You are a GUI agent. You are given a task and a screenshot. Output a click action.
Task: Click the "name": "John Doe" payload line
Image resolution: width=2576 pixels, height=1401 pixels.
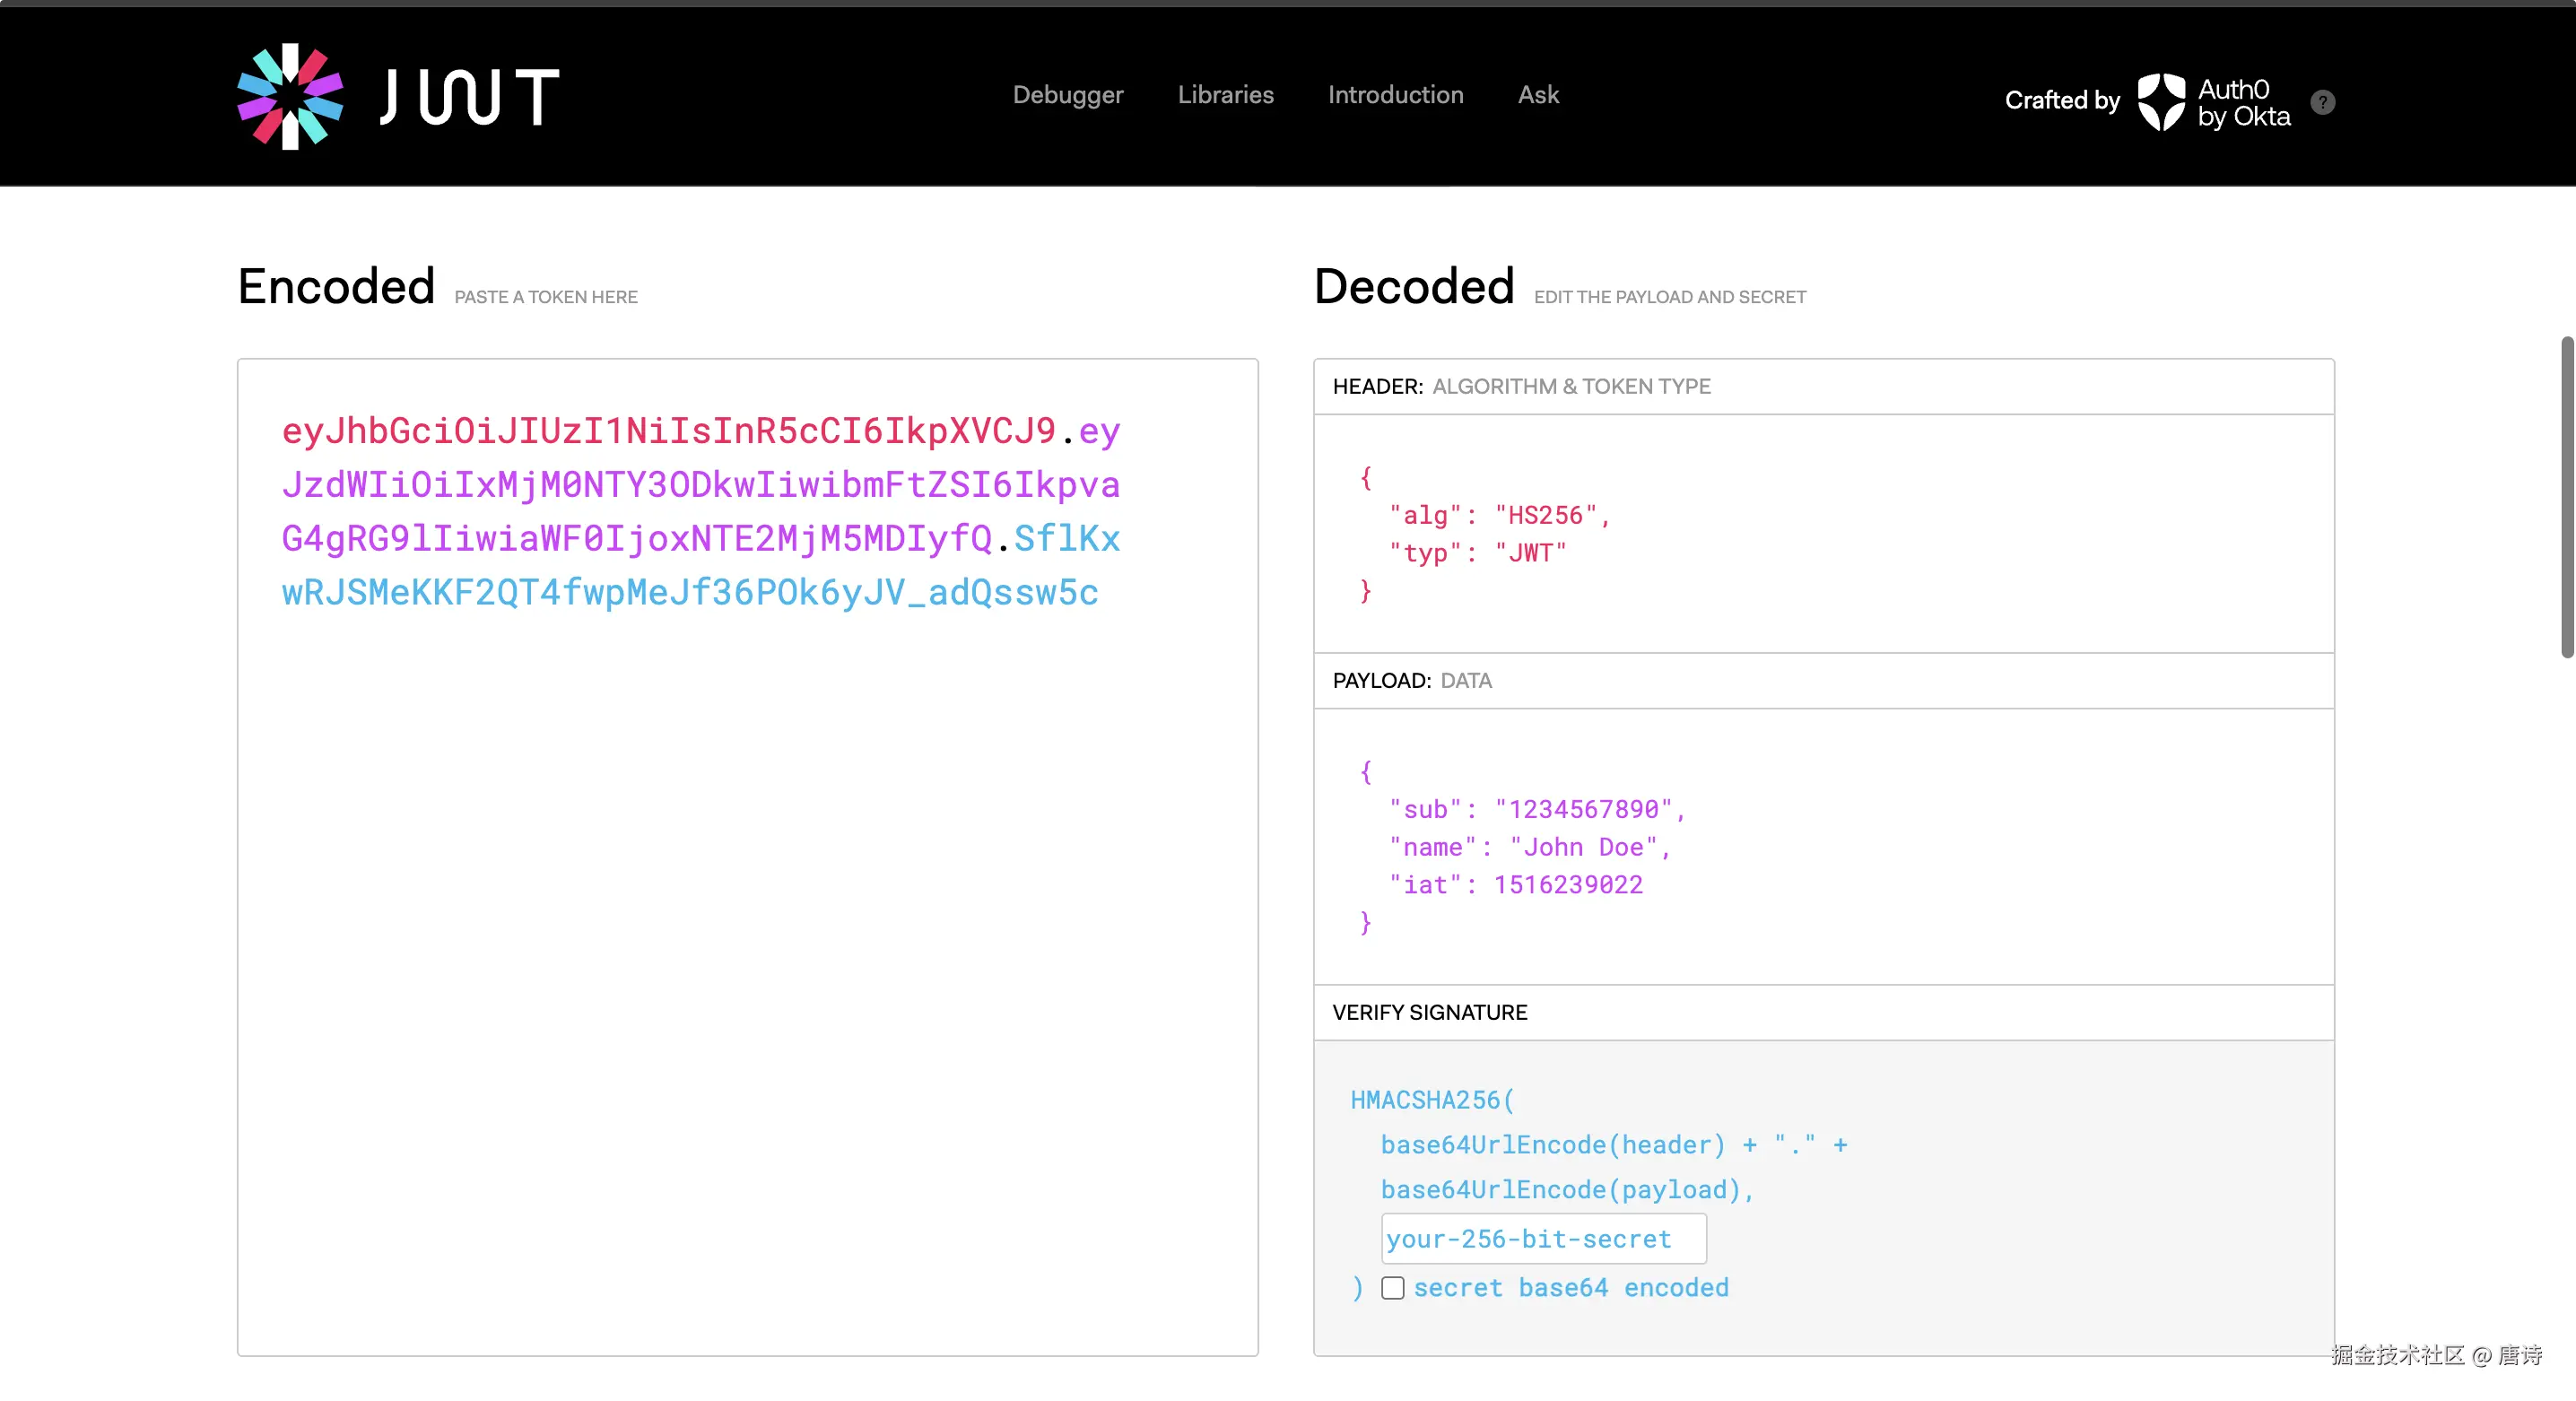(x=1529, y=848)
